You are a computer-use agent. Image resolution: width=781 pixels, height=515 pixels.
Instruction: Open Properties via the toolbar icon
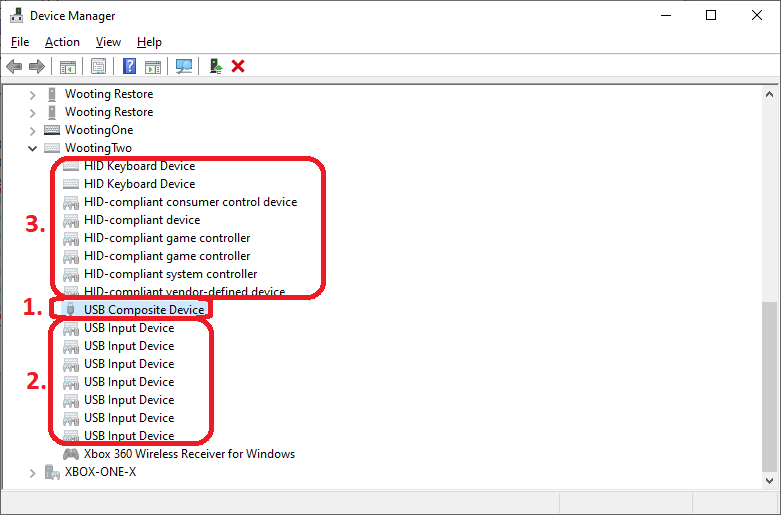click(x=98, y=66)
